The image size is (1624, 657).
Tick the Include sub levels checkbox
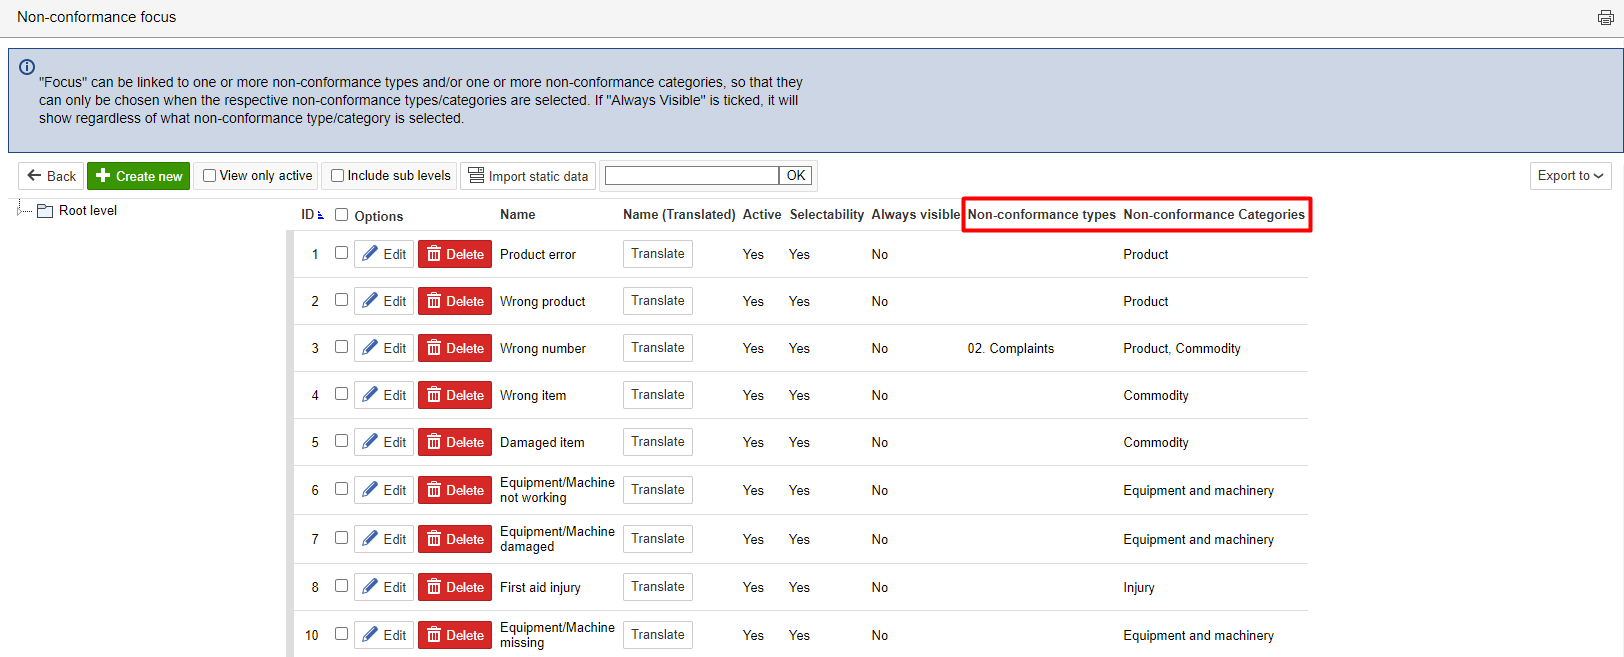(338, 176)
